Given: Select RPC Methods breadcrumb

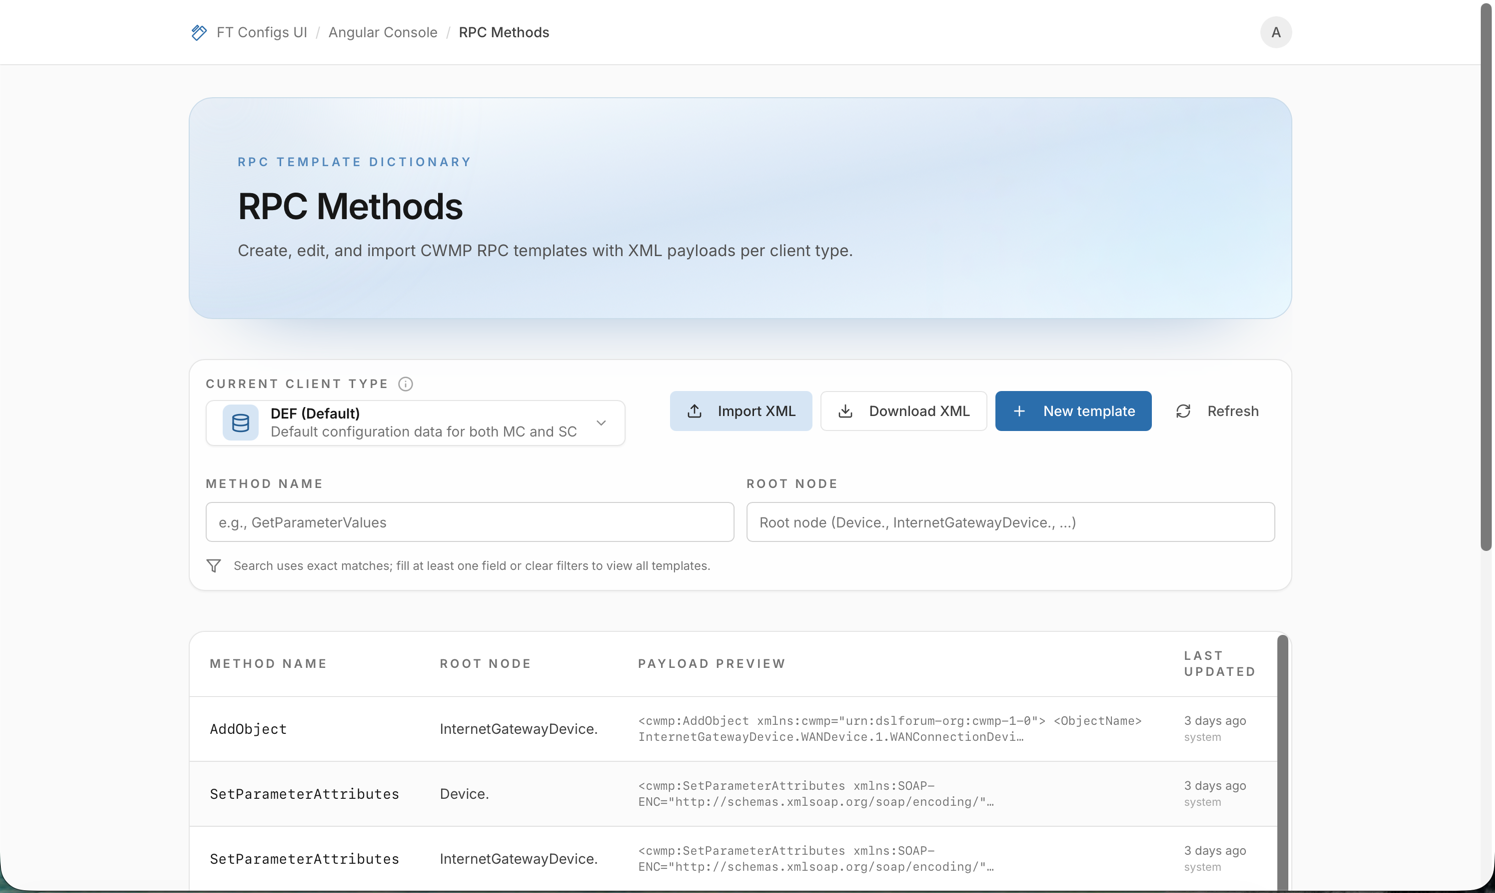Looking at the screenshot, I should tap(504, 32).
